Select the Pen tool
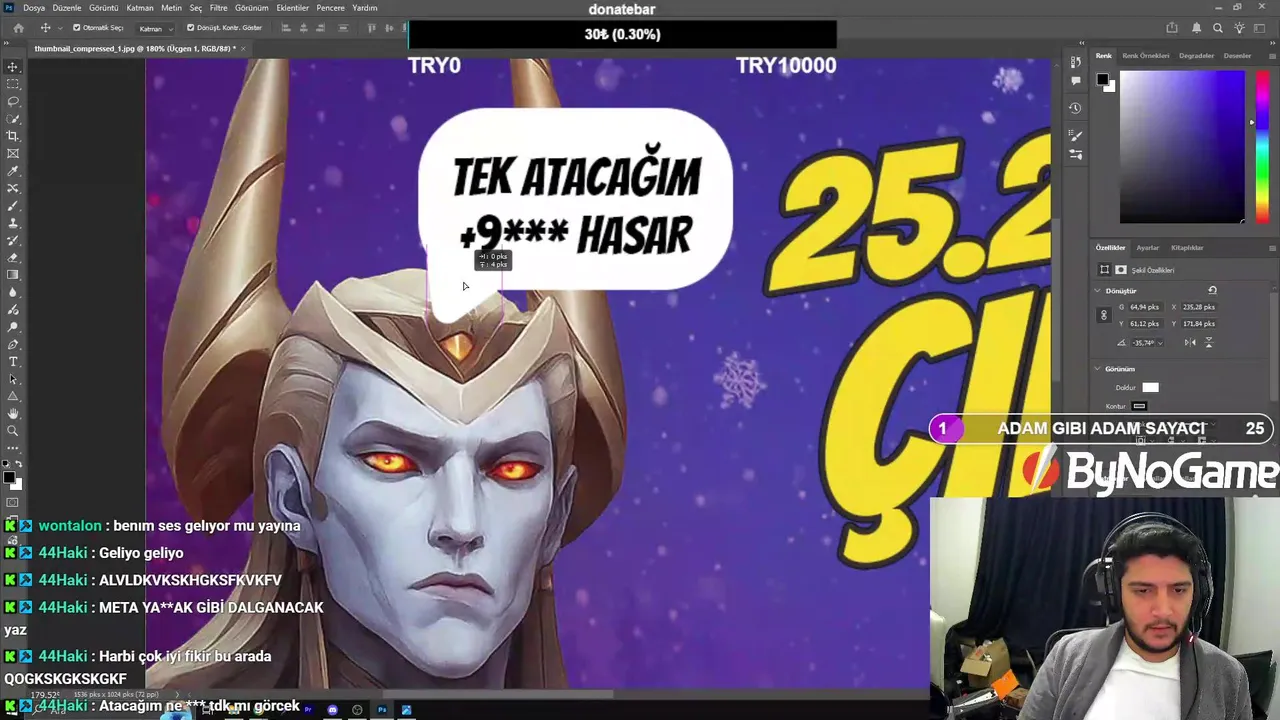The width and height of the screenshot is (1280, 720). (x=13, y=344)
